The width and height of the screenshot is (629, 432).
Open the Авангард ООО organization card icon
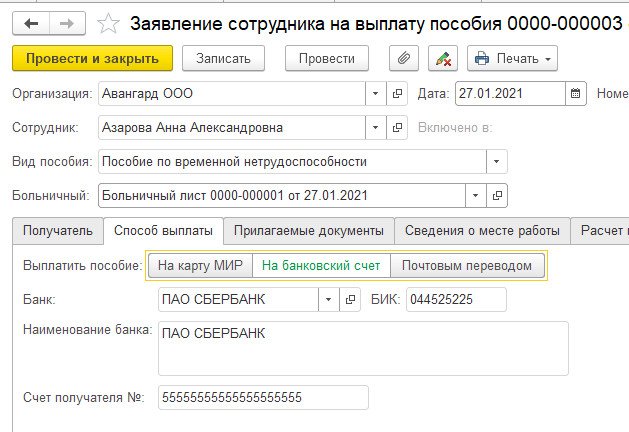(399, 94)
